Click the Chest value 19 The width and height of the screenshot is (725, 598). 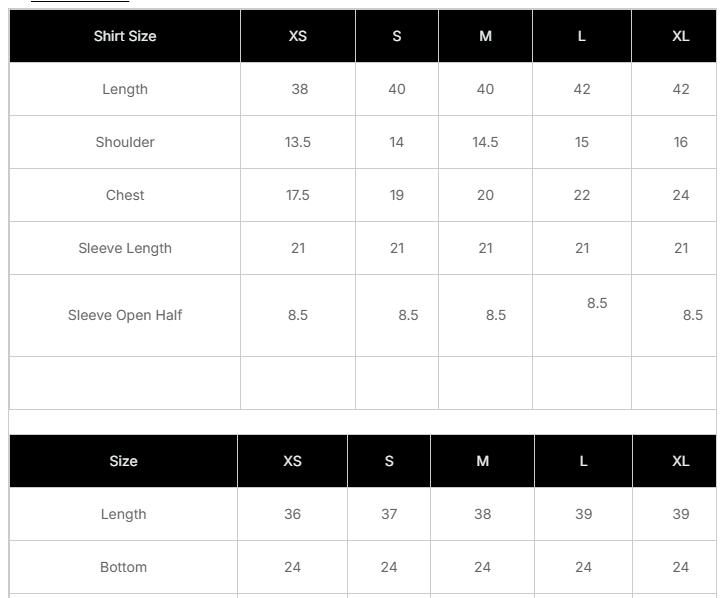point(397,195)
